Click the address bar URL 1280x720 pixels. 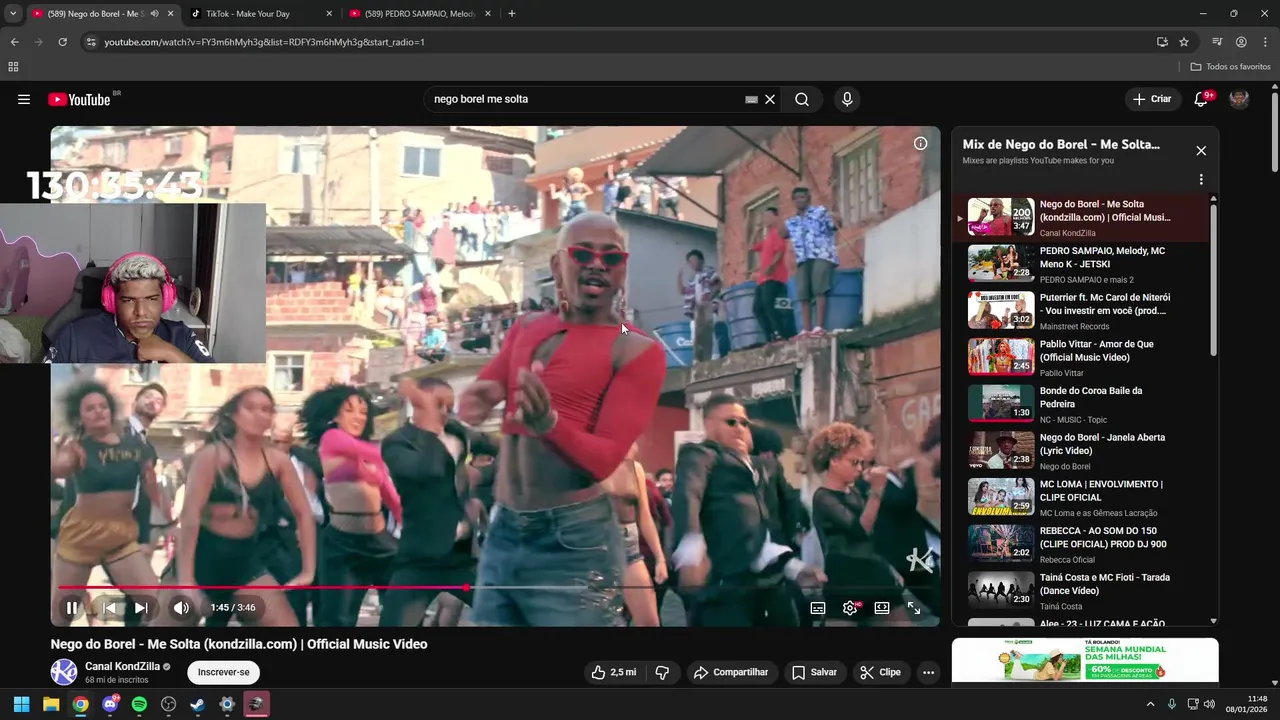coord(264,42)
